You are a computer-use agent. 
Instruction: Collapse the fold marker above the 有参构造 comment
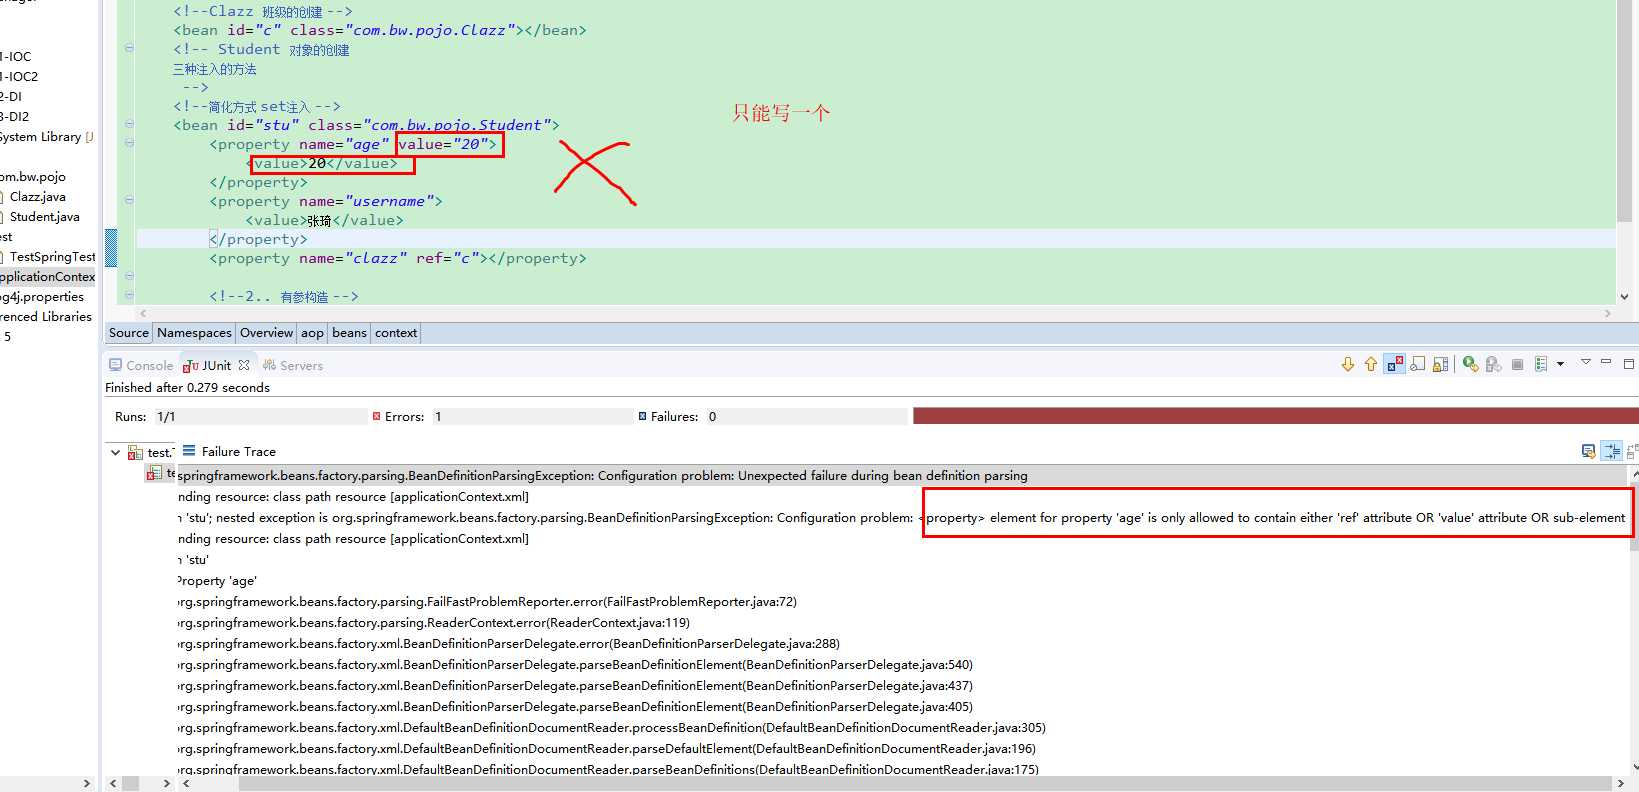(129, 276)
